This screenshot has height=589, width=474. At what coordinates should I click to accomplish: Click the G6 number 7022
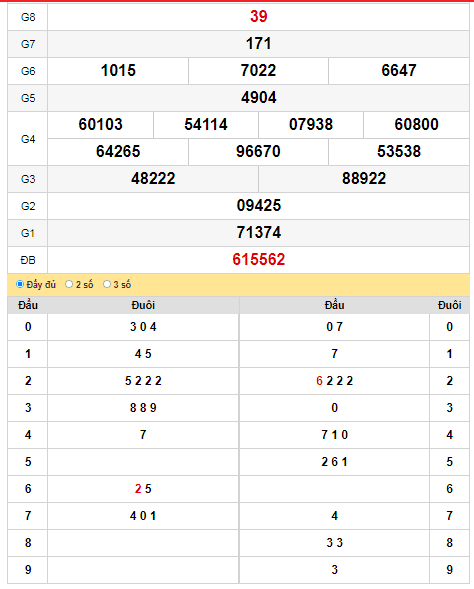point(258,71)
